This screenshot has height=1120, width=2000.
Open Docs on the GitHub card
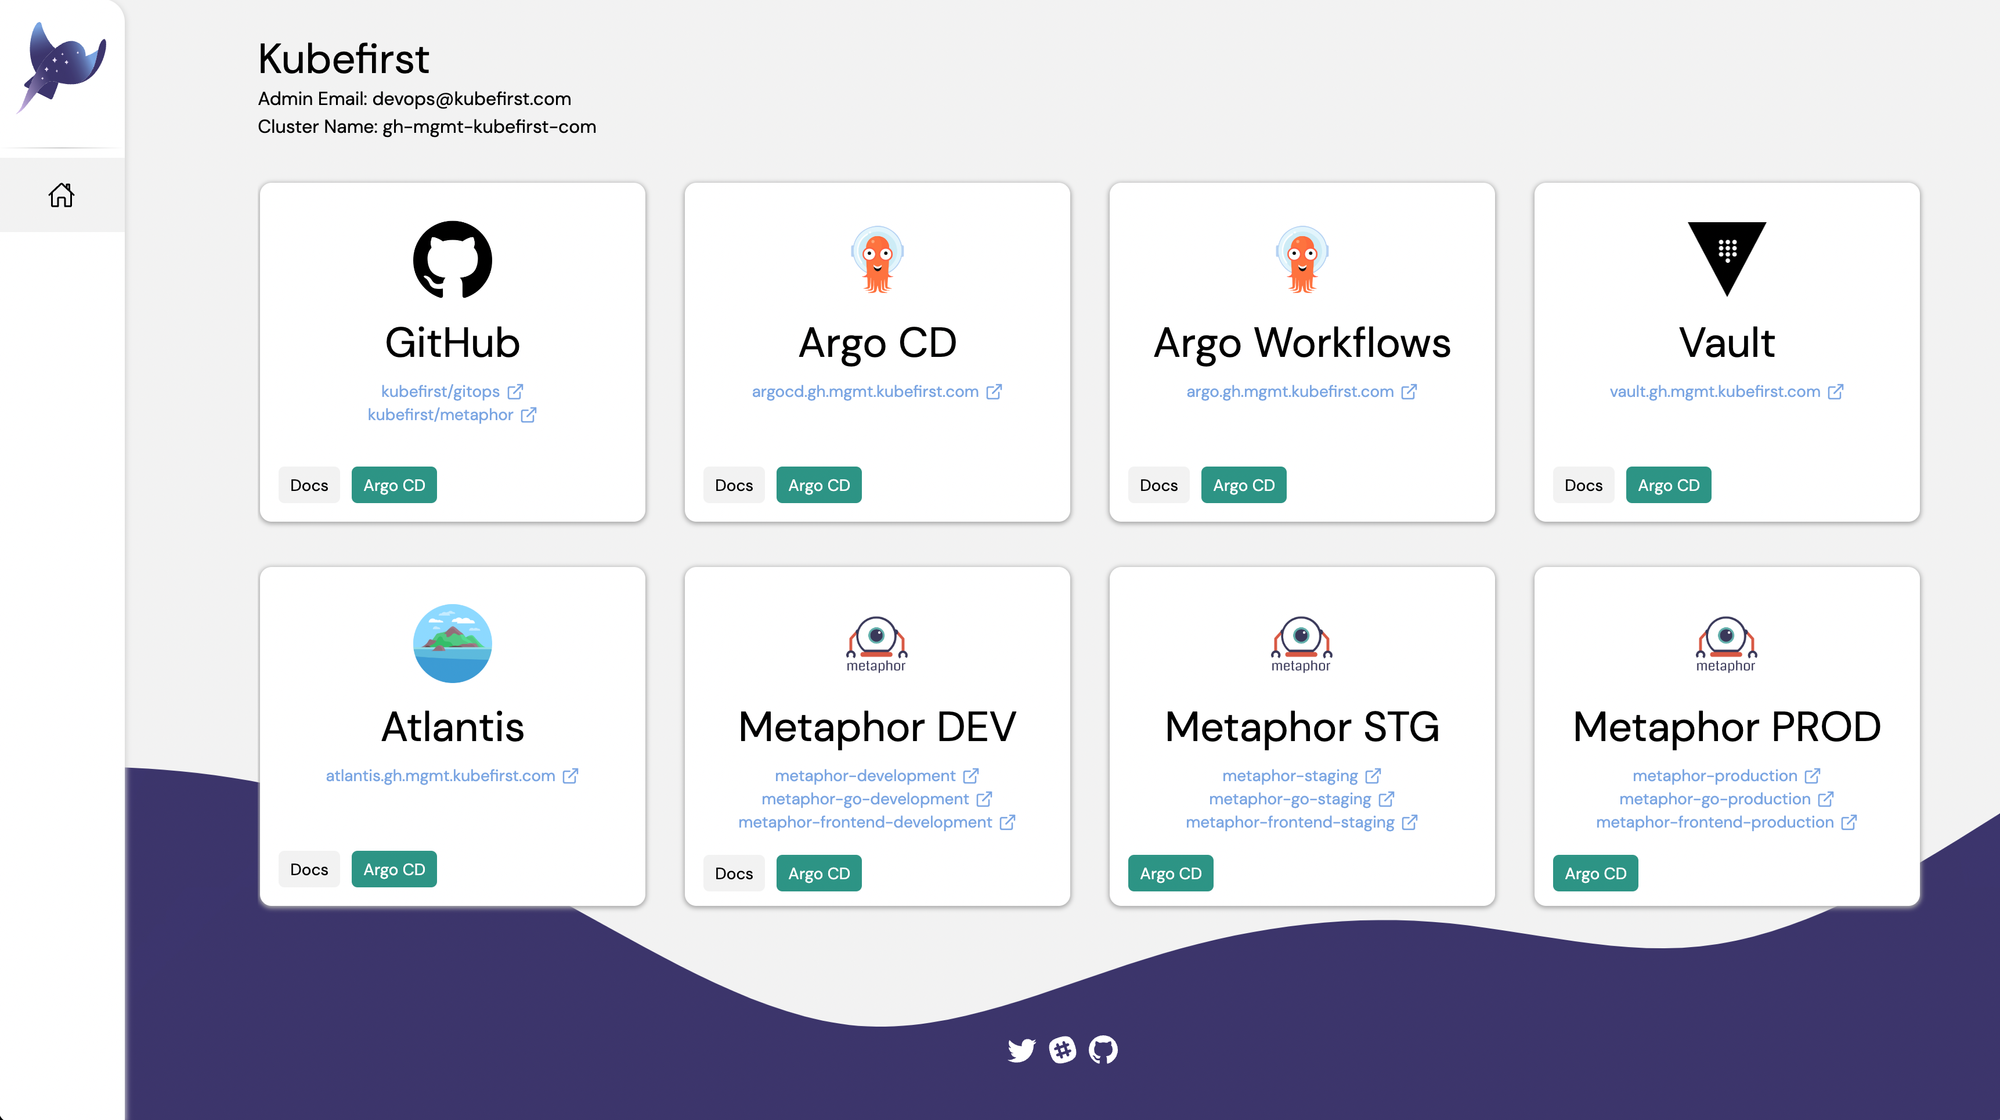tap(309, 485)
